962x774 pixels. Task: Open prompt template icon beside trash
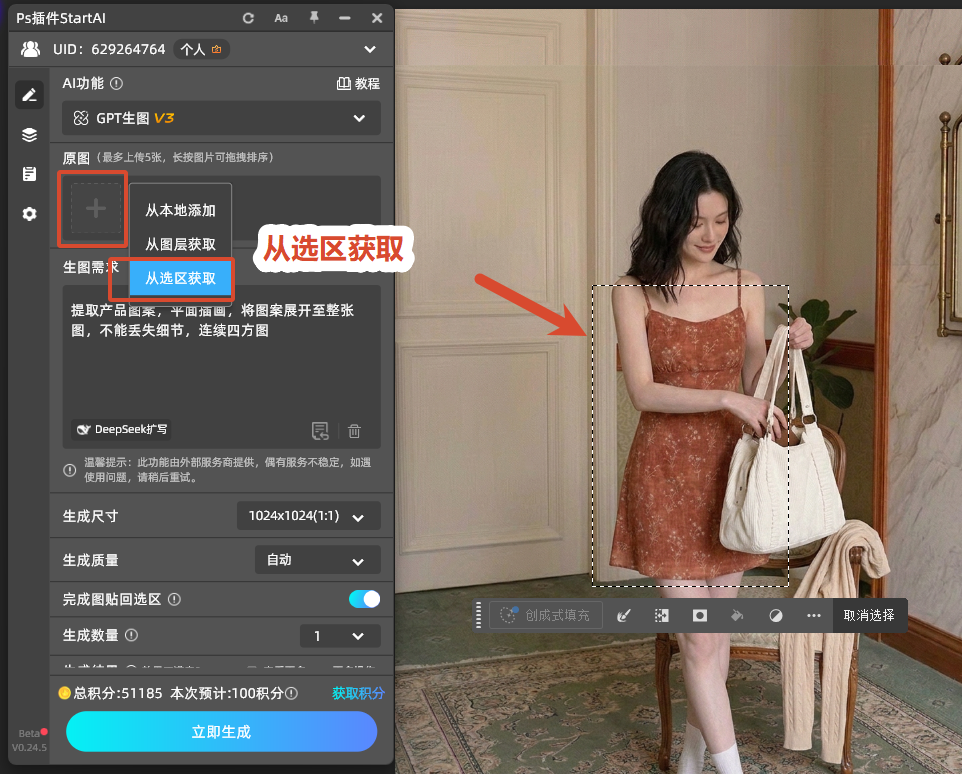pyautogui.click(x=320, y=431)
